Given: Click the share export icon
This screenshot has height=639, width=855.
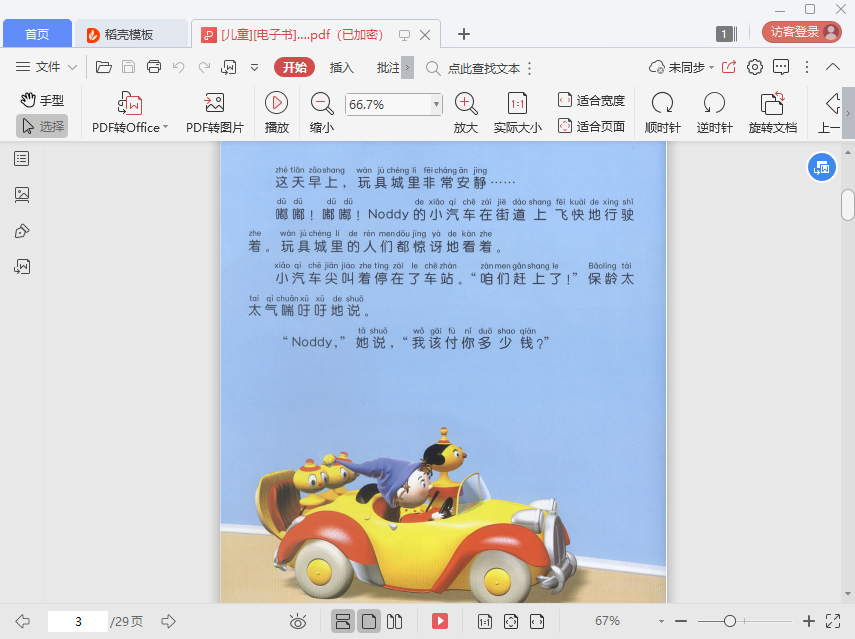Looking at the screenshot, I should 728,67.
